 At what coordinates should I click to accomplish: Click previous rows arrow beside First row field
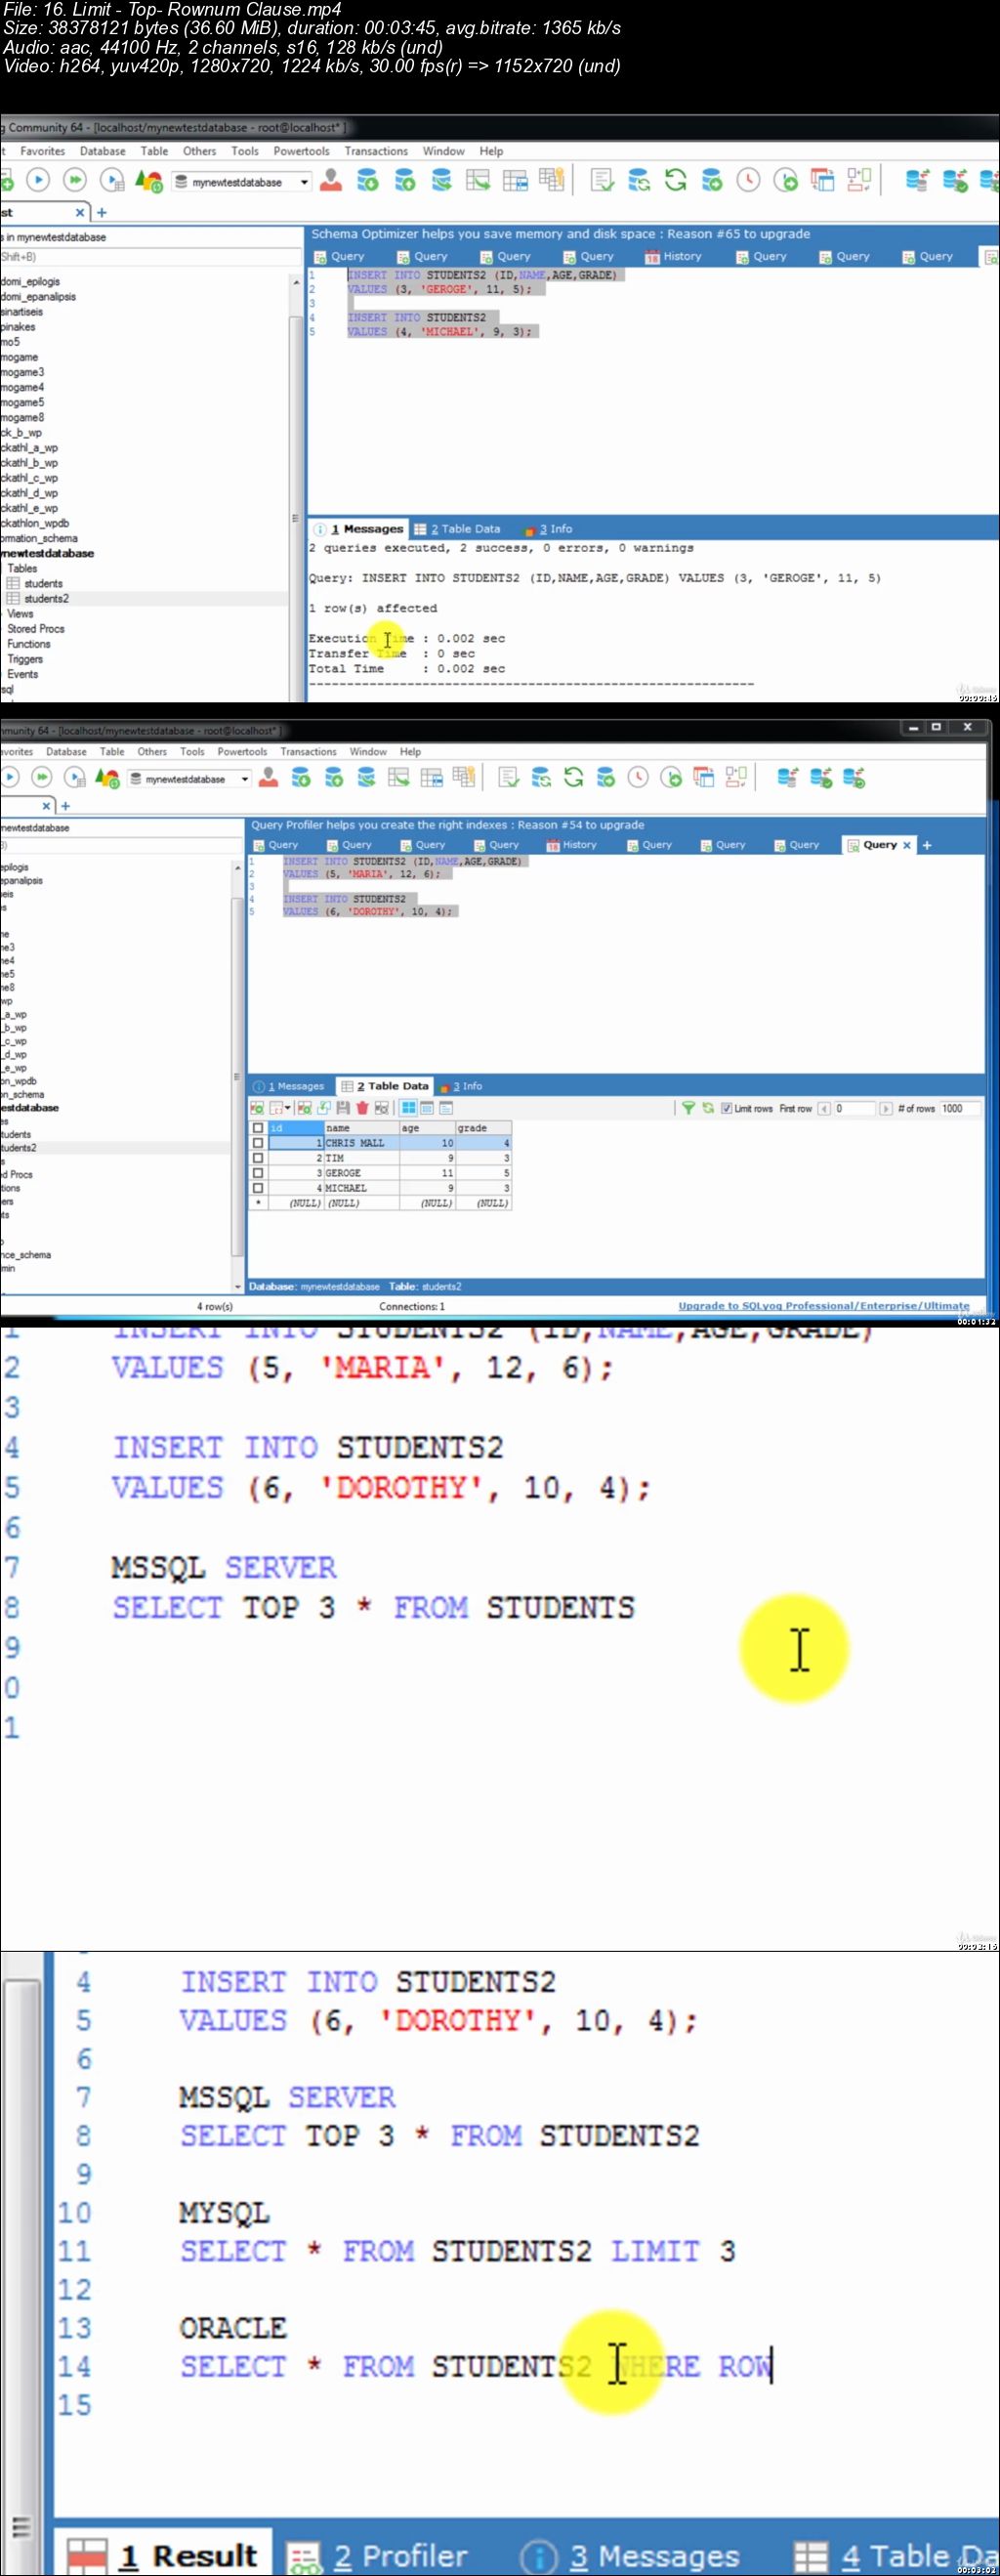point(824,1108)
